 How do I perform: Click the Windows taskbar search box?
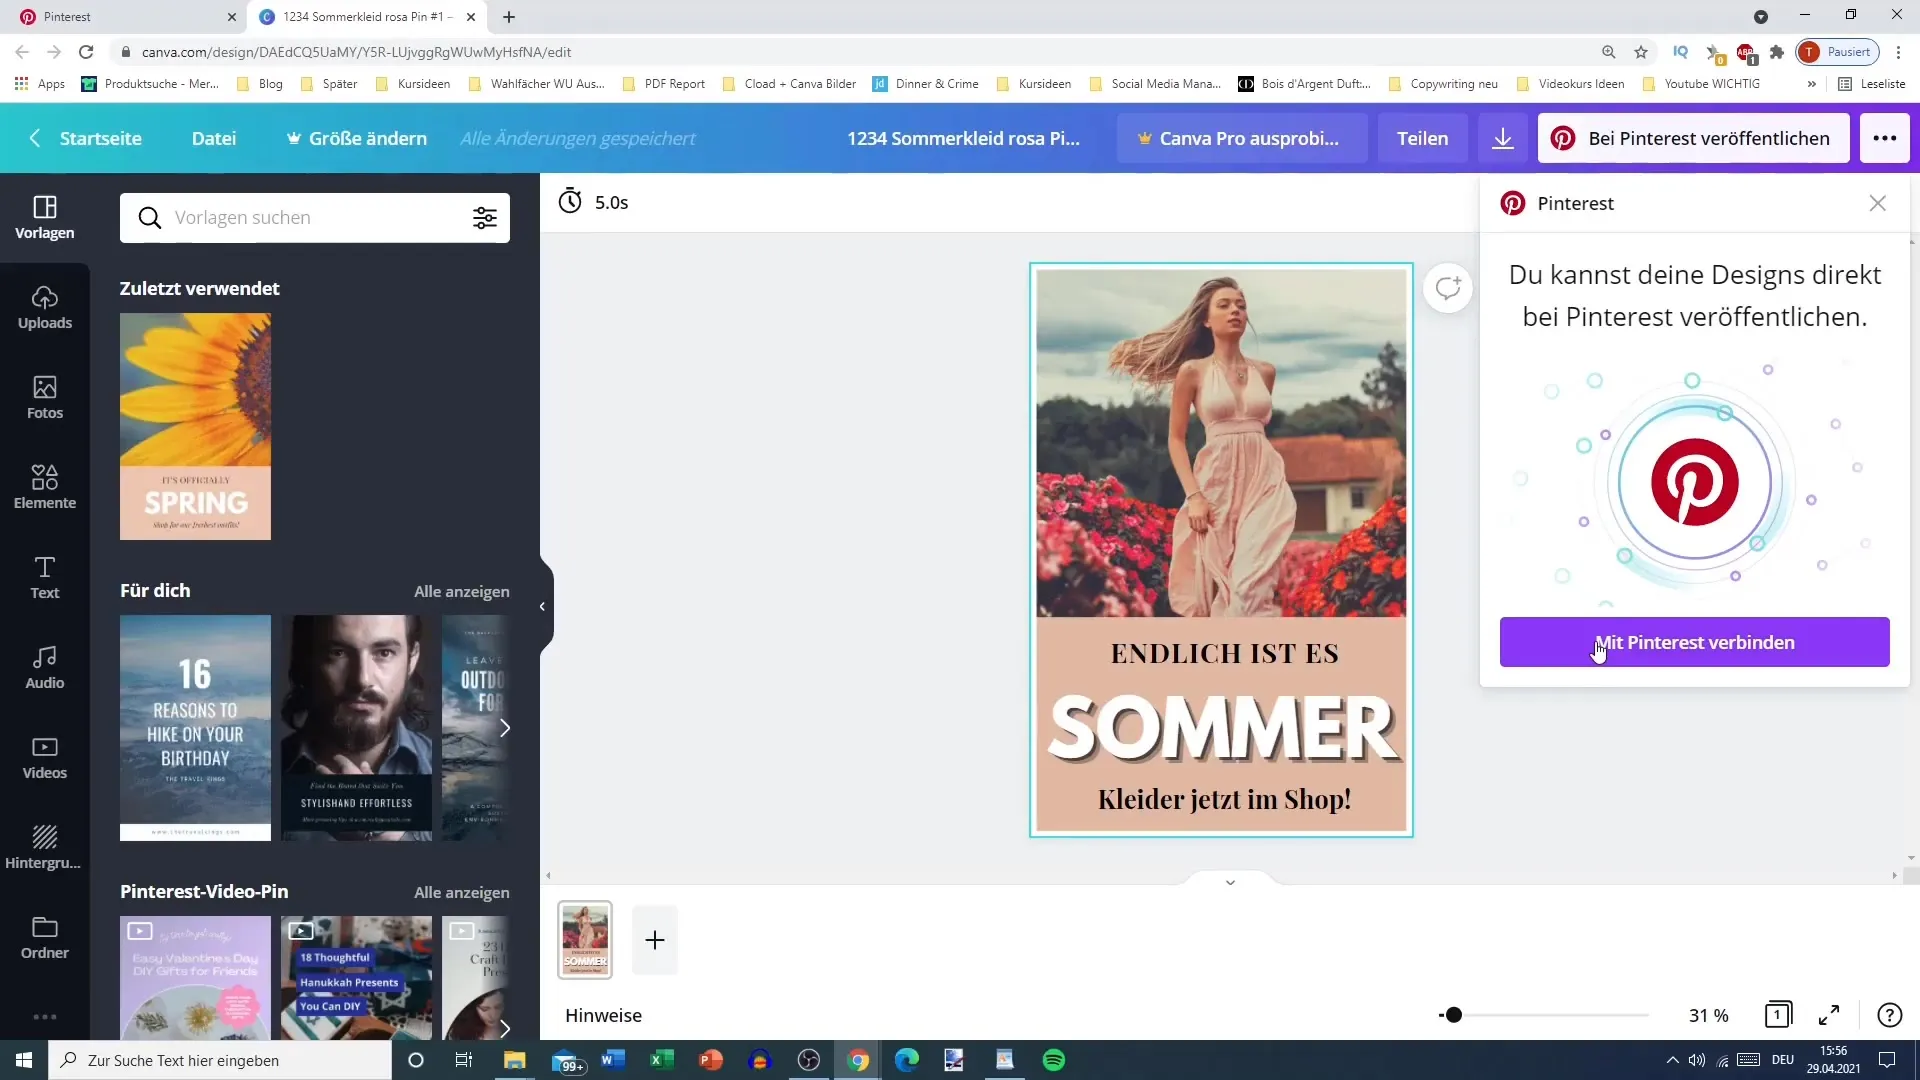220,1060
